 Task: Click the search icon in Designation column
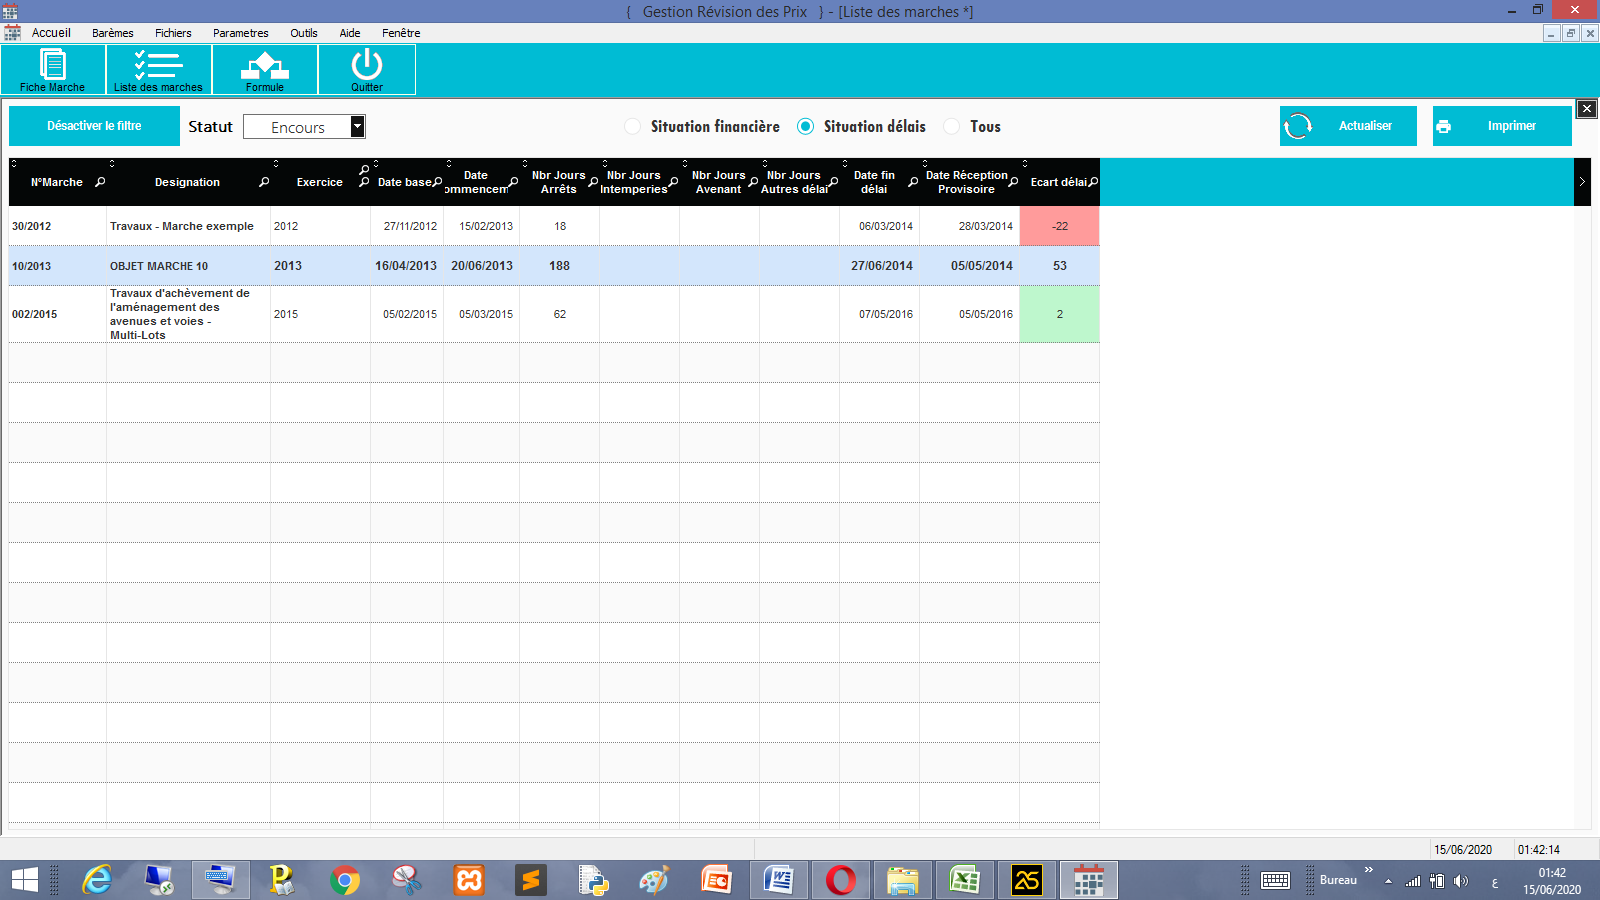264,182
